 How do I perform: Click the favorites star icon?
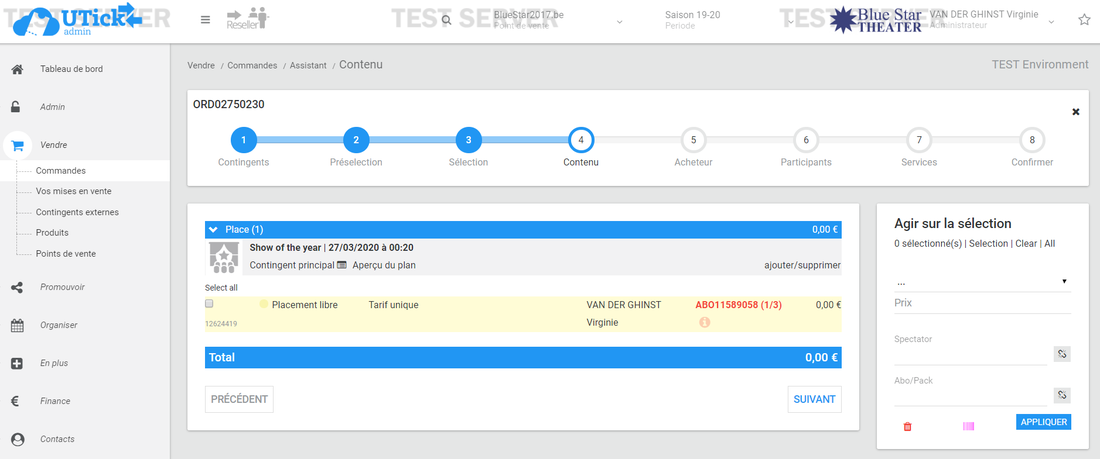pos(1084,20)
